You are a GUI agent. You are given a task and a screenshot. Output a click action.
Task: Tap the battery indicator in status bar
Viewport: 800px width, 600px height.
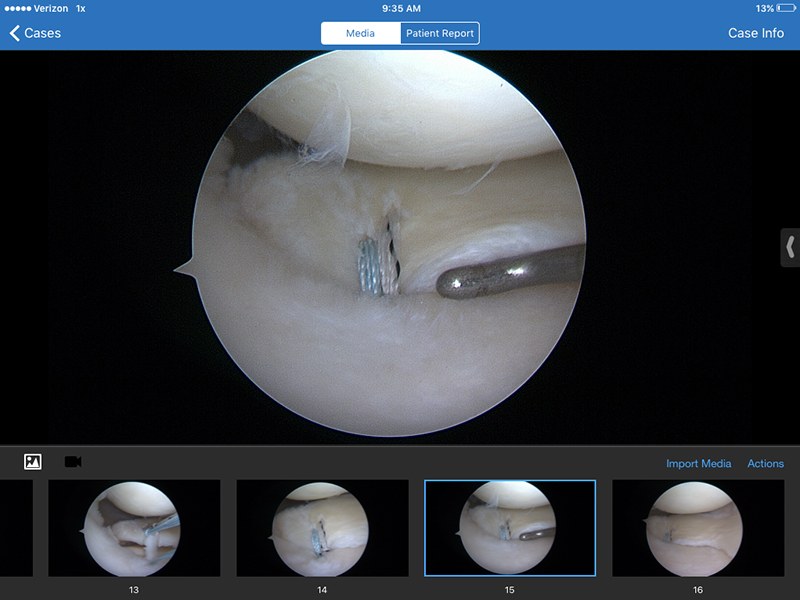click(786, 8)
